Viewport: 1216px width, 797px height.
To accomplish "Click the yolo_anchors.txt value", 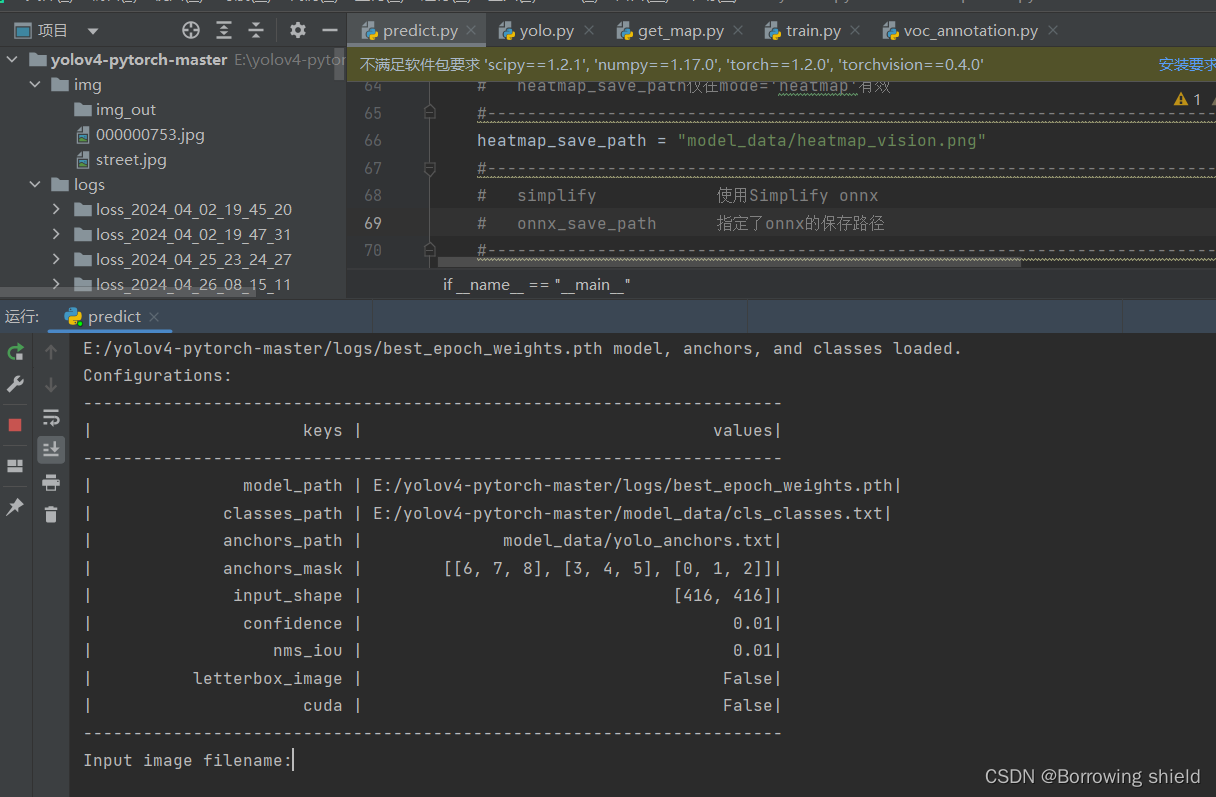I will pos(638,541).
